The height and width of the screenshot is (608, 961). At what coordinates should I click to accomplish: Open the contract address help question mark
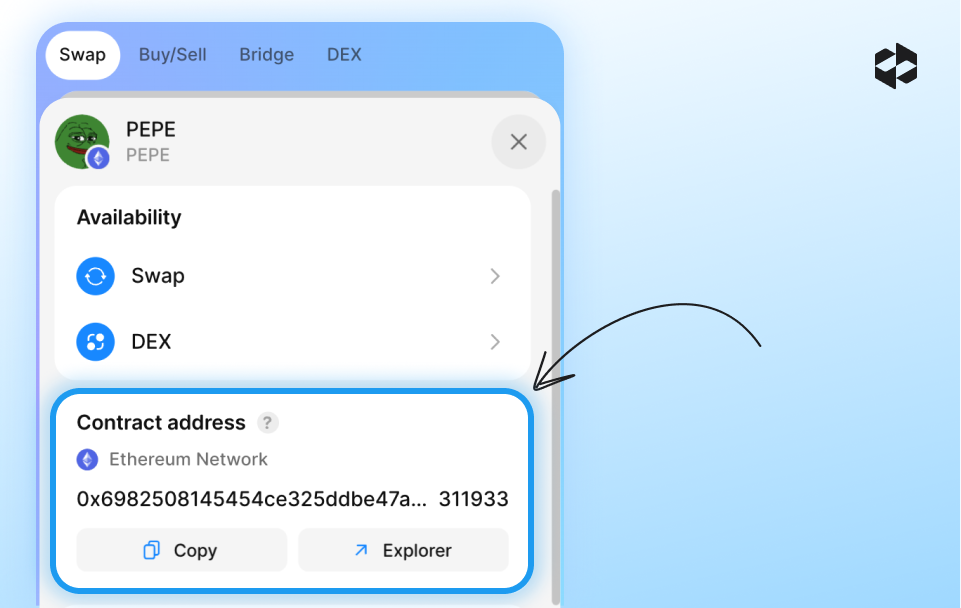pyautogui.click(x=267, y=423)
